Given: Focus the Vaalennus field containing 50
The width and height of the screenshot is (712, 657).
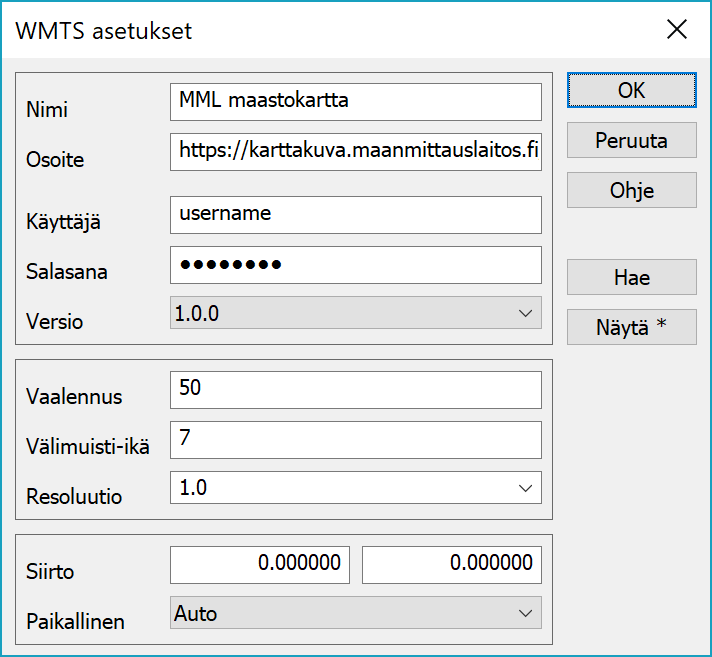Looking at the screenshot, I should (355, 389).
